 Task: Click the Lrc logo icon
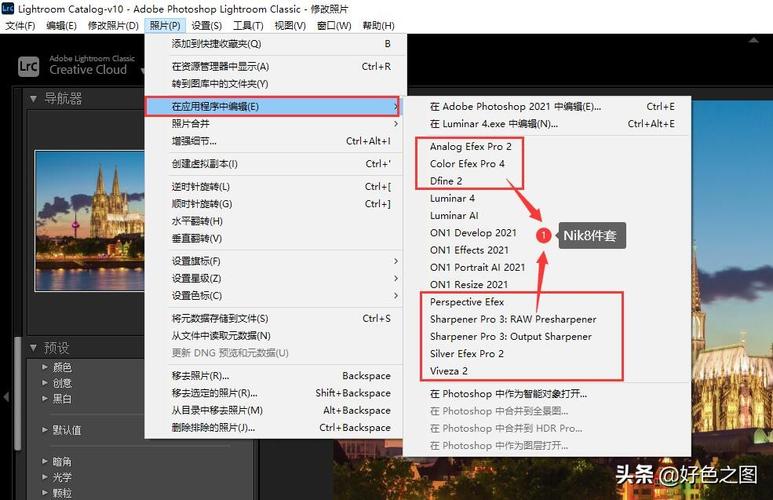click(28, 66)
